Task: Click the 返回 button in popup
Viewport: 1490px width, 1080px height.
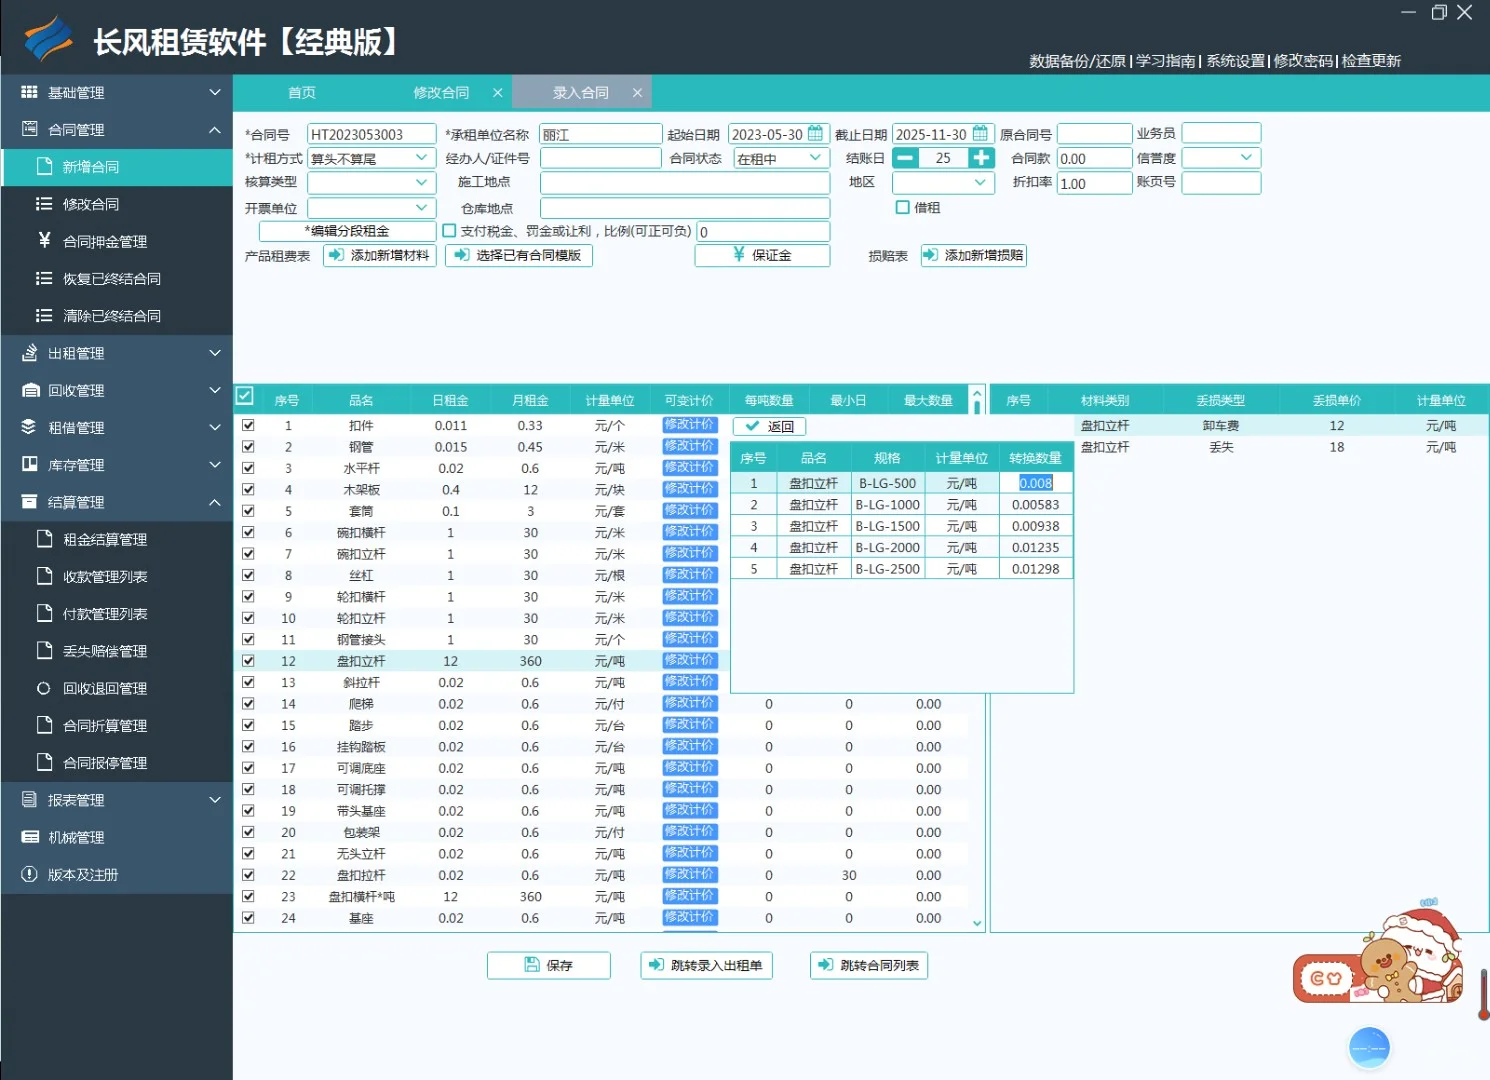Action: point(770,426)
